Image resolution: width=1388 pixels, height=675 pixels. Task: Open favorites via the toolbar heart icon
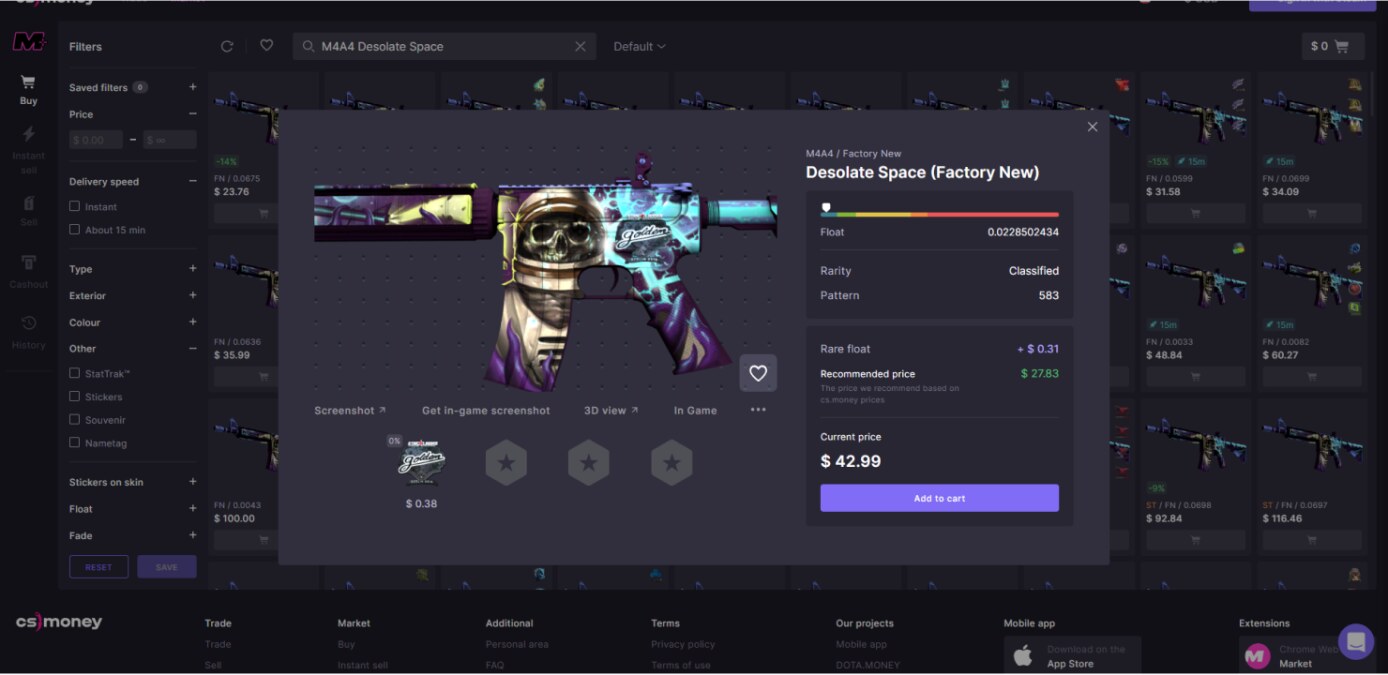coord(266,46)
